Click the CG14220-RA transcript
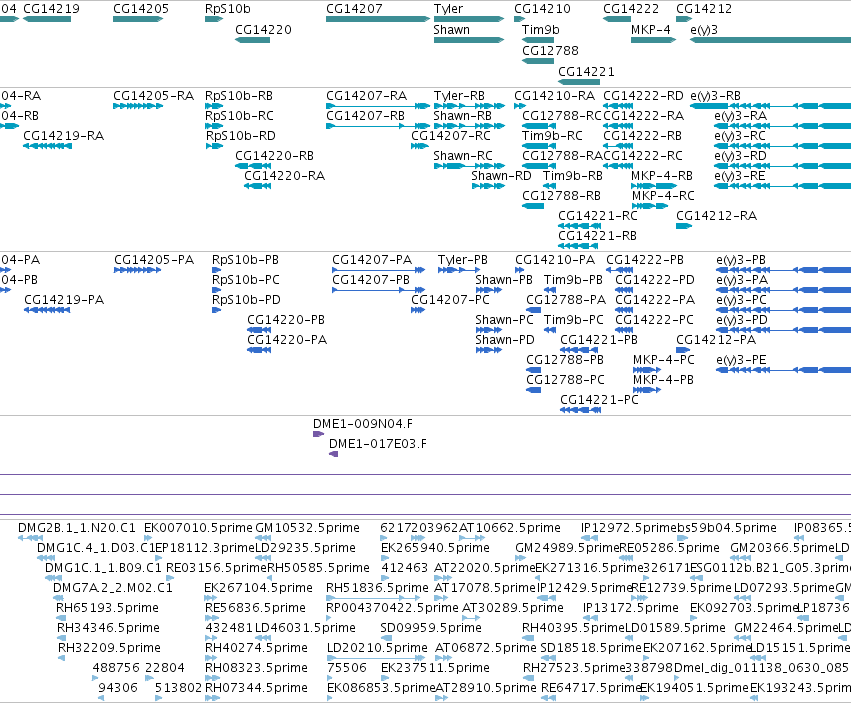Image resolution: width=851 pixels, height=703 pixels. 257,186
